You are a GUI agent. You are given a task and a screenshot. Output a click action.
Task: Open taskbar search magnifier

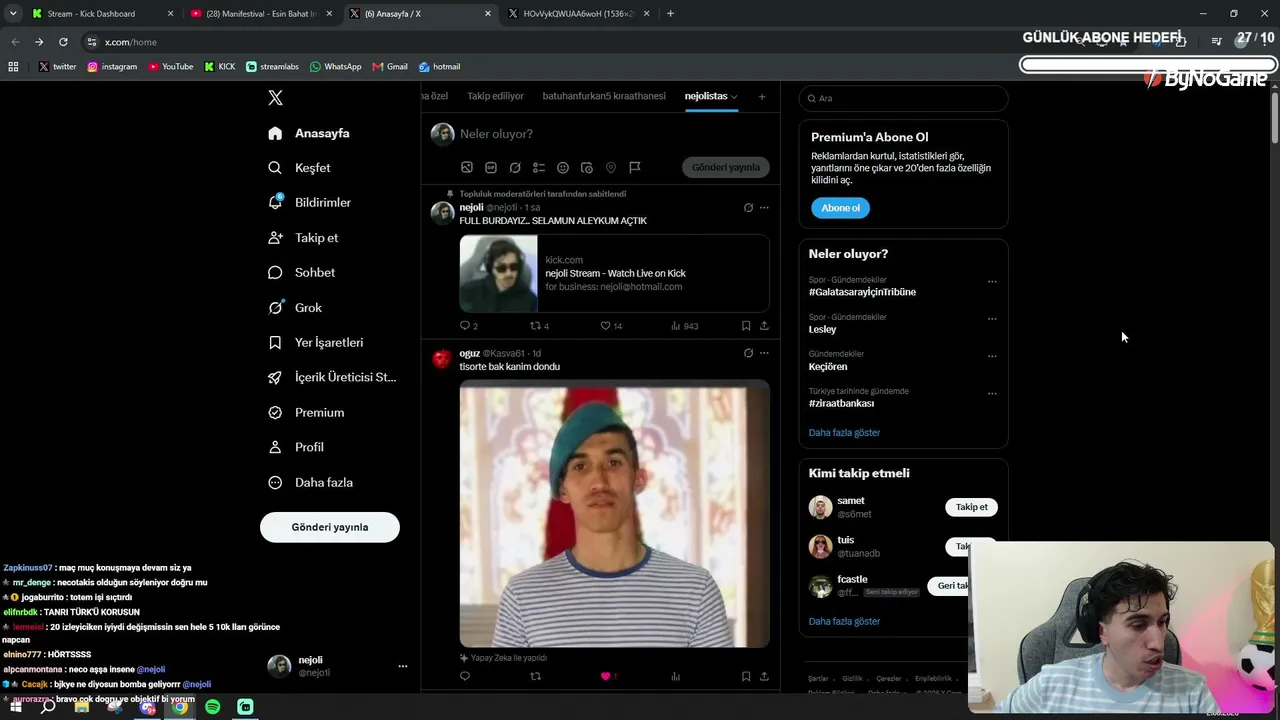coord(48,707)
